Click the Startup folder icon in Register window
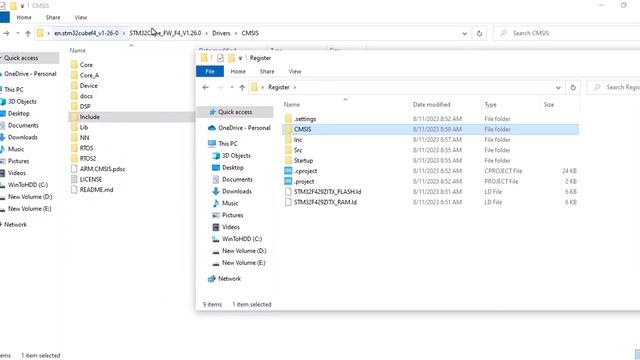The height and width of the screenshot is (360, 640). point(288,160)
